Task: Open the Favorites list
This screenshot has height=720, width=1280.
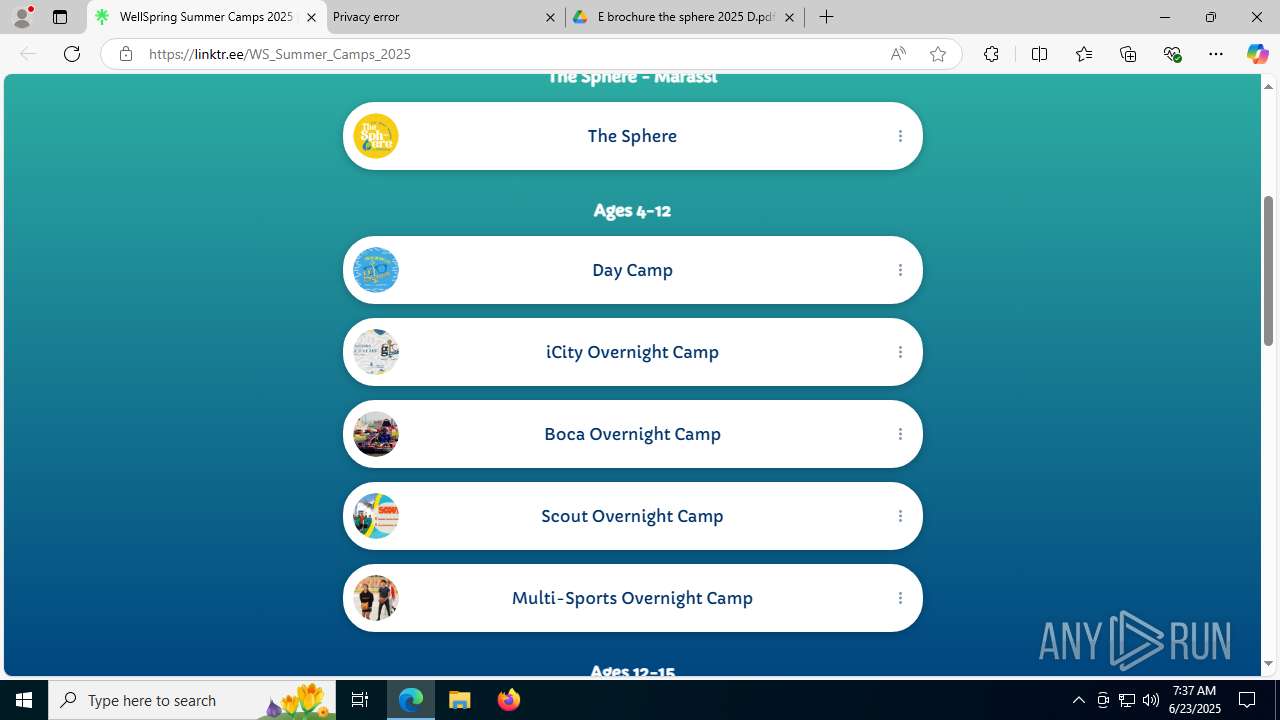Action: coord(1083,54)
